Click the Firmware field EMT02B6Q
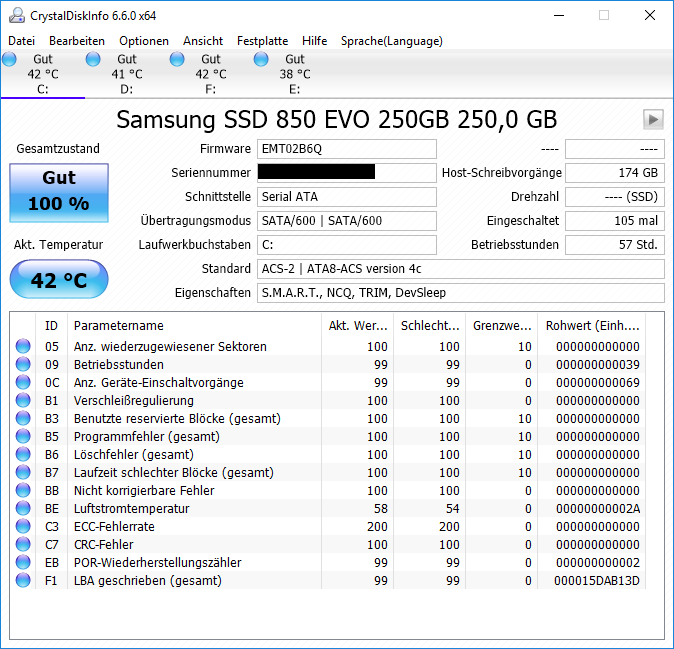The image size is (674, 649). pos(347,149)
